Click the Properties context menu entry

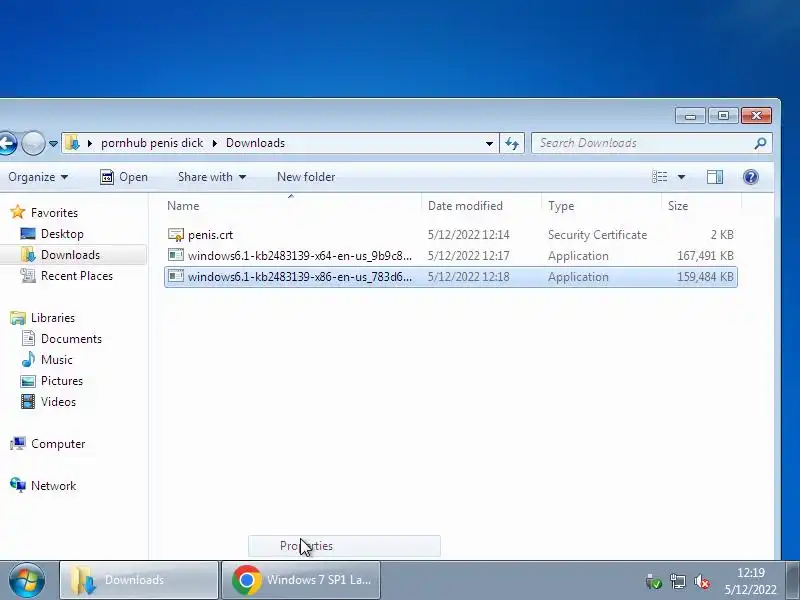coord(344,546)
